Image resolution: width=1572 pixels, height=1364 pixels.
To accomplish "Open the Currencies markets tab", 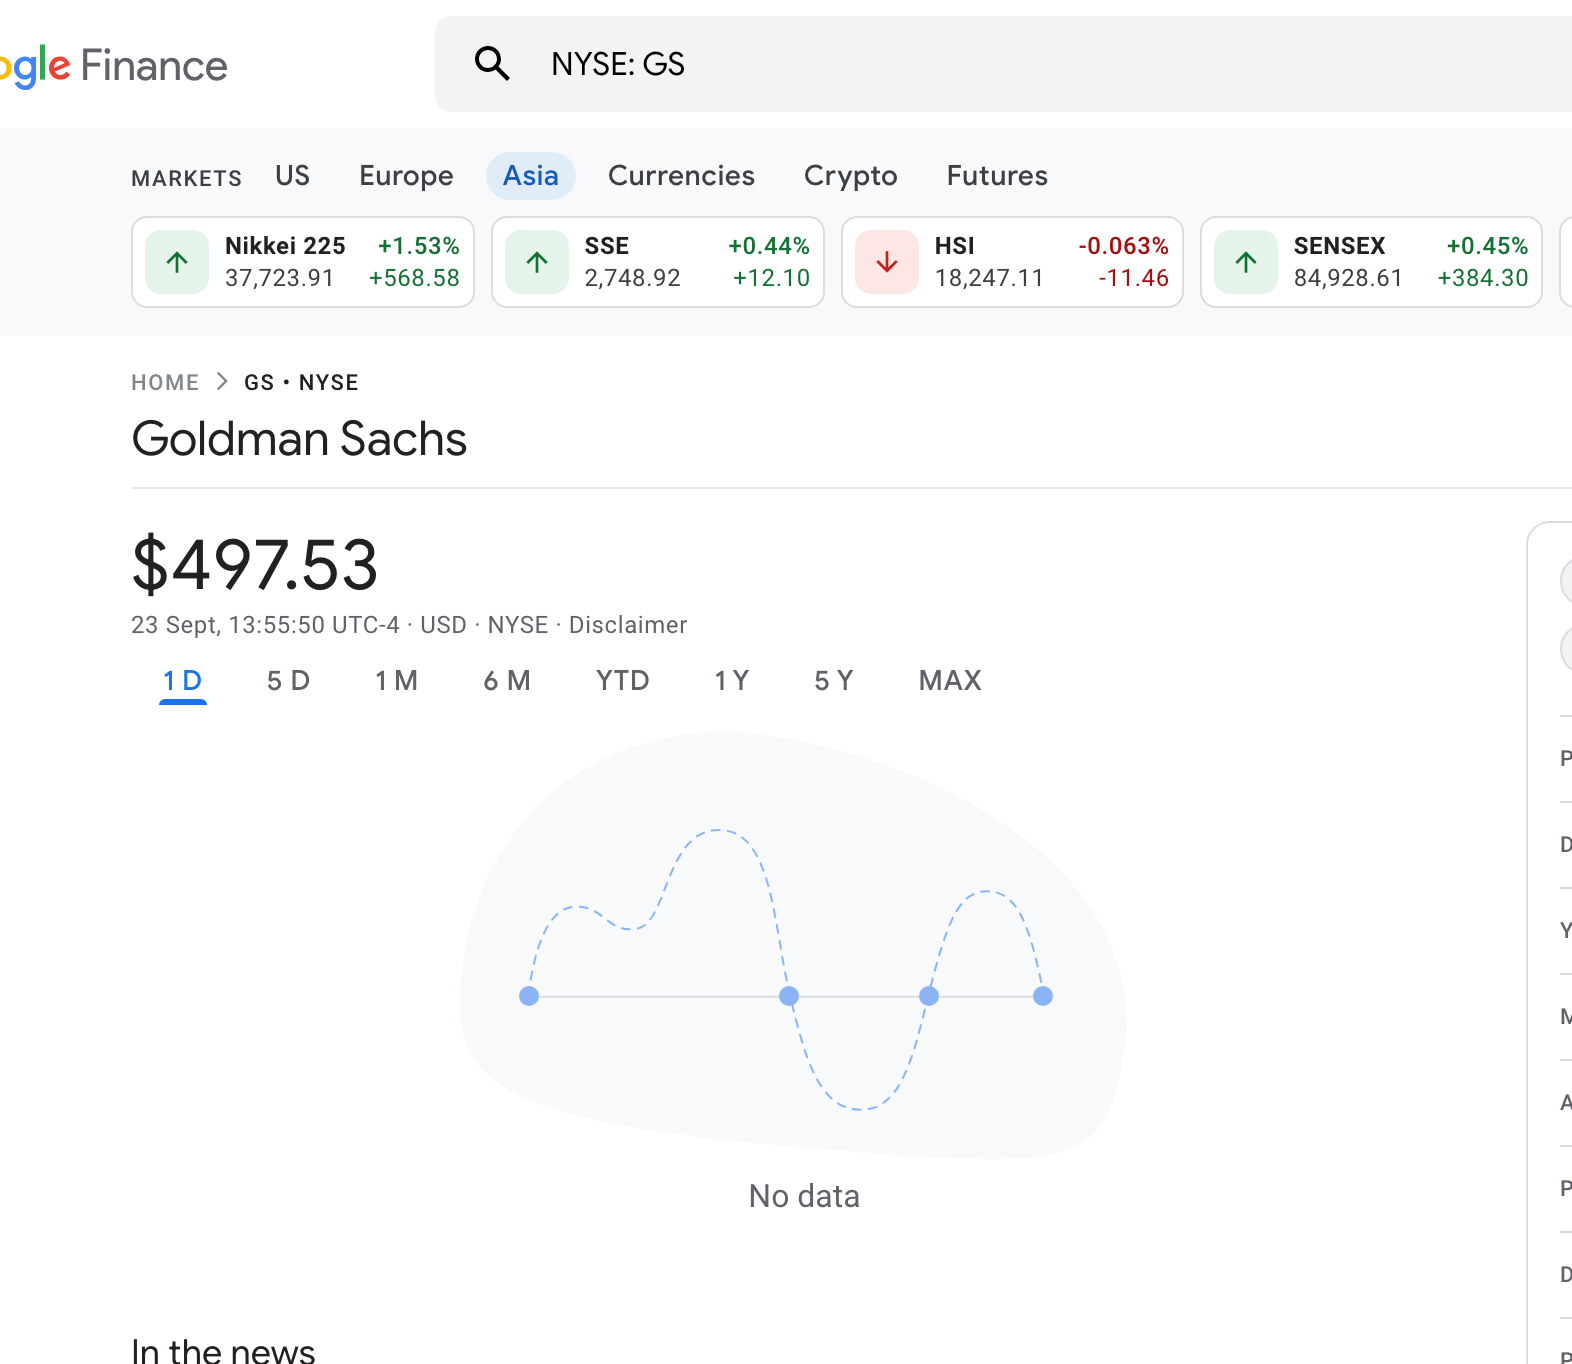I will [x=681, y=176].
